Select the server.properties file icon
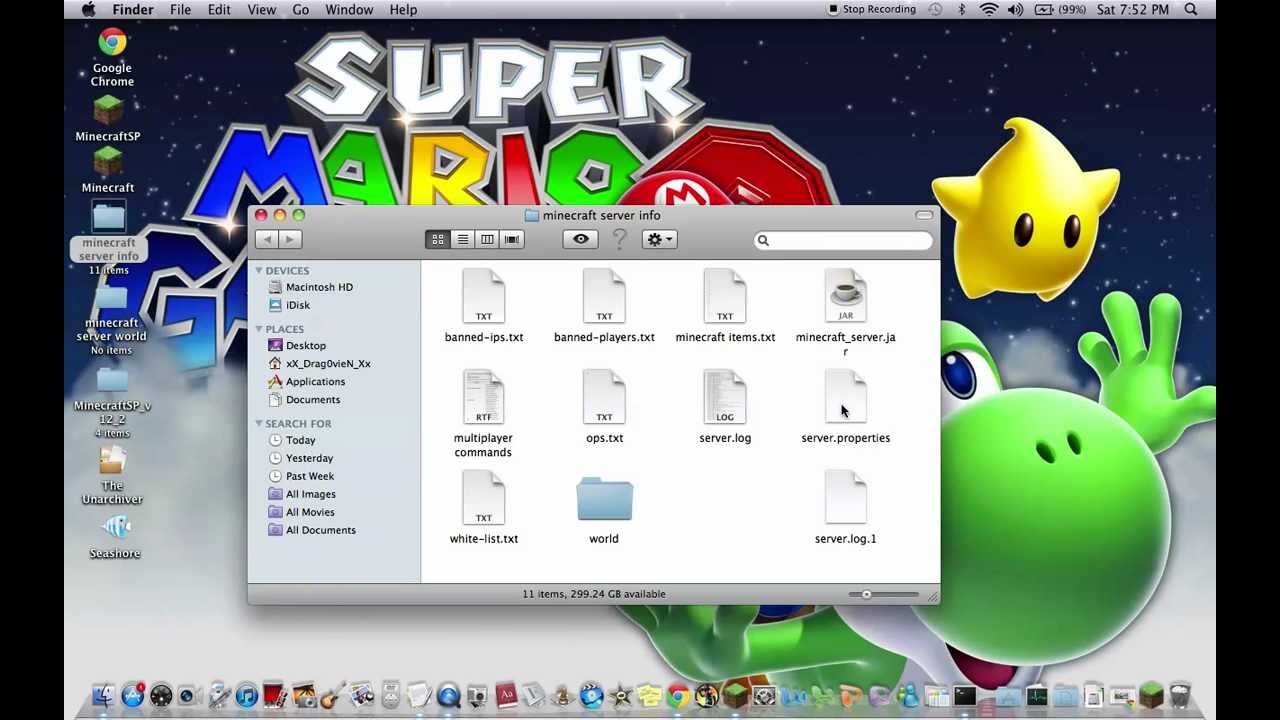Viewport: 1280px width, 720px height. coord(845,398)
